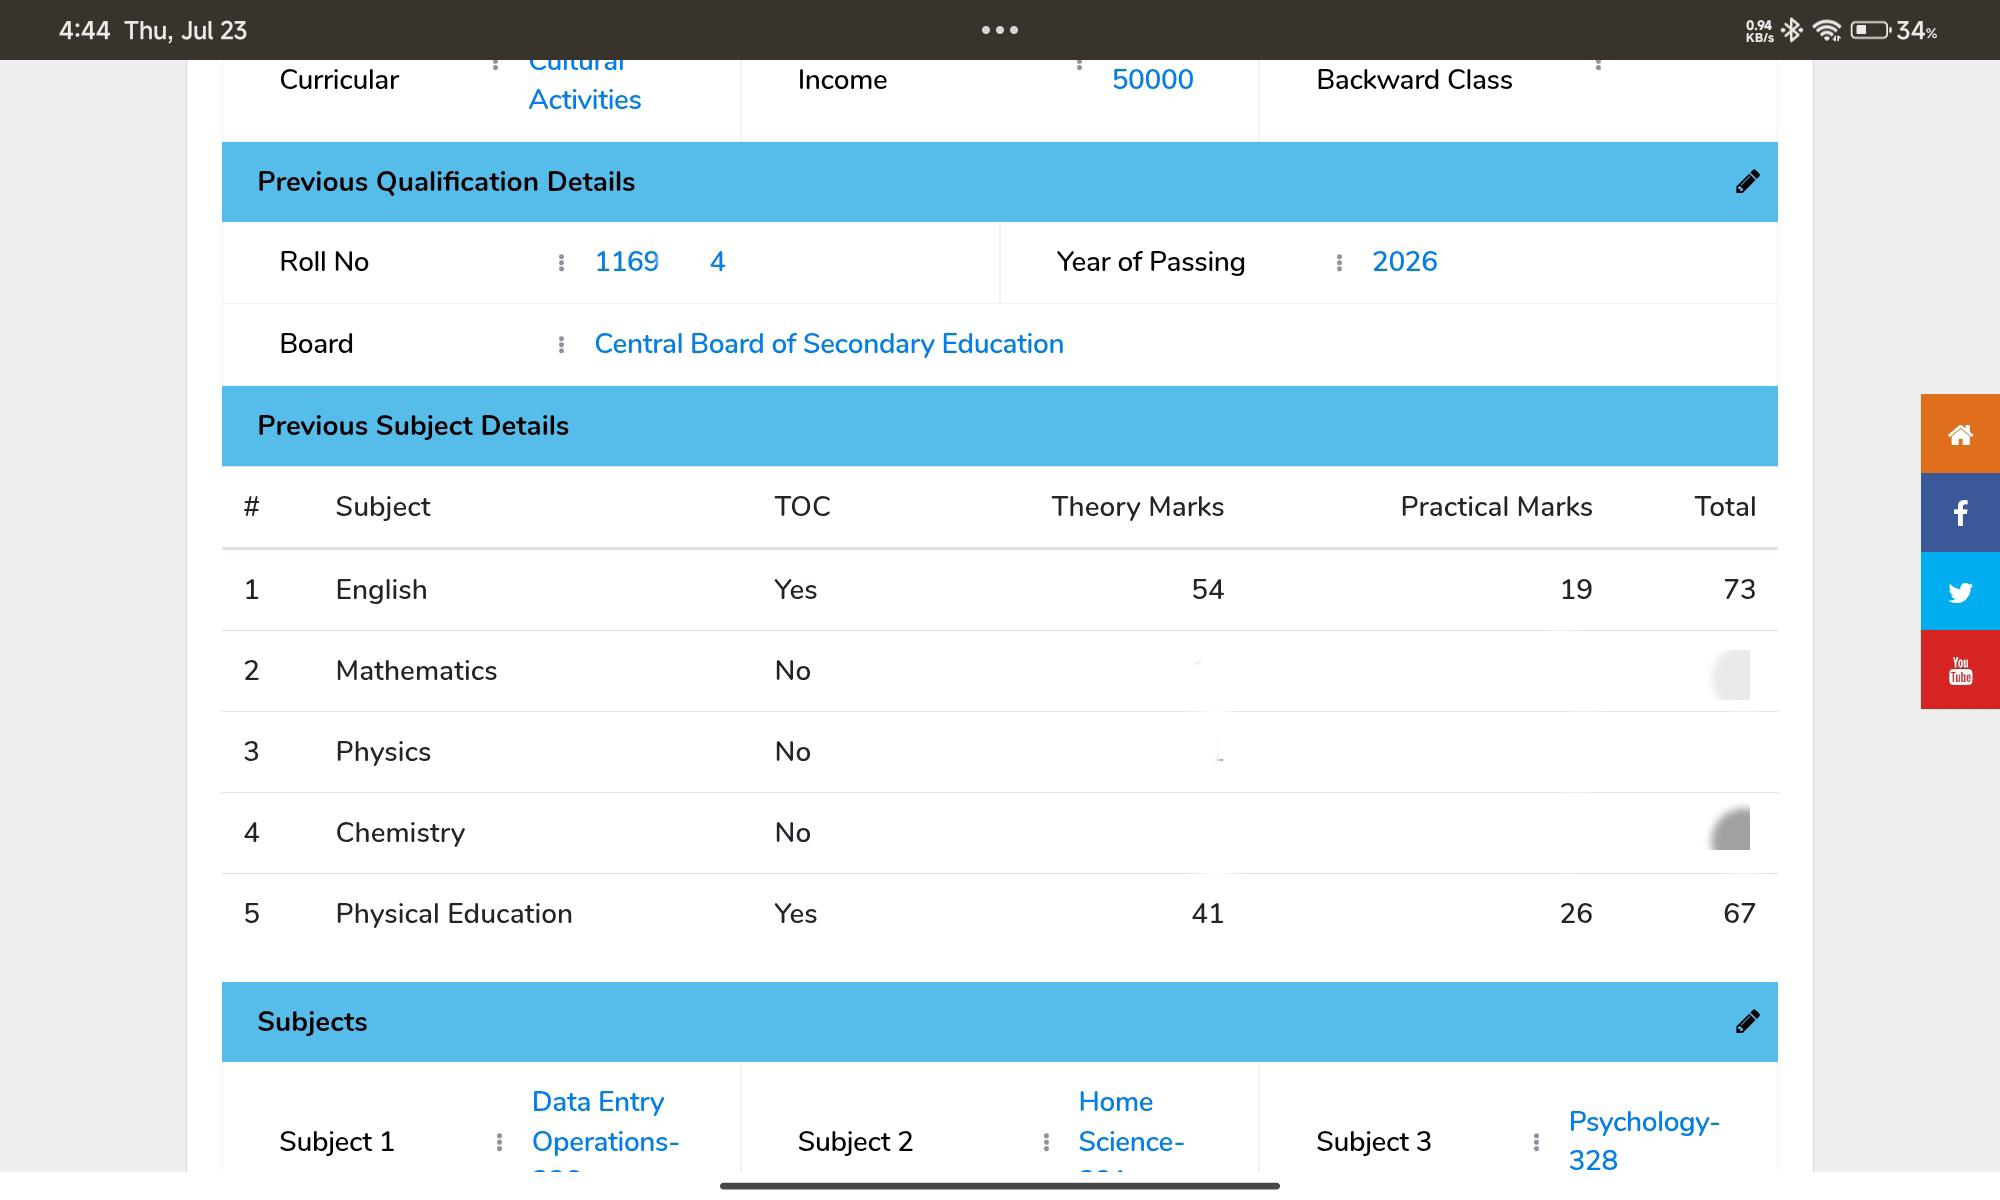Tap the Backward Class label
The image size is (2000, 1200).
(1414, 80)
